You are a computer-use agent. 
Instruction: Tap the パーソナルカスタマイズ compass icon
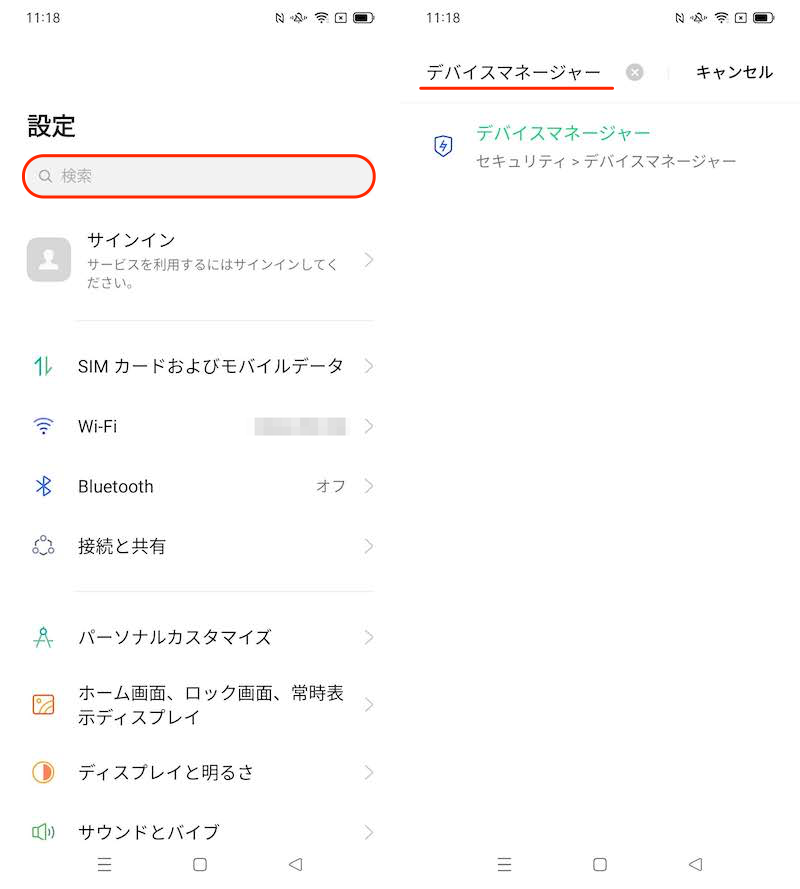point(43,637)
